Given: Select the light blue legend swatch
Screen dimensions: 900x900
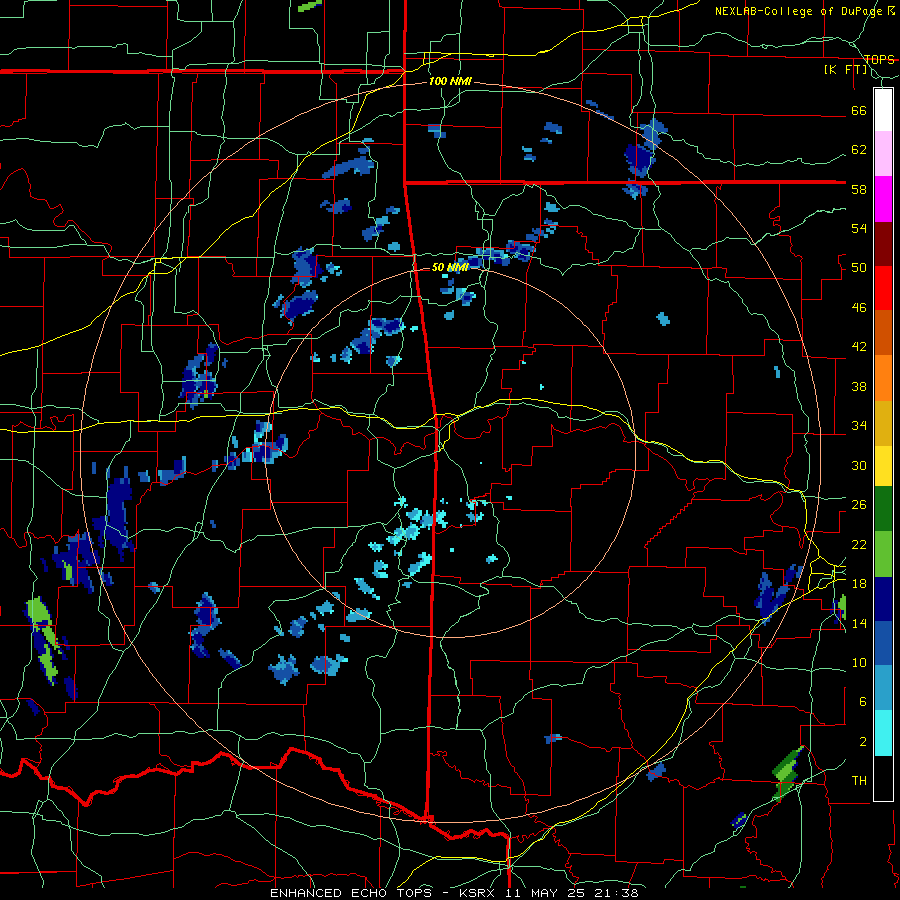Looking at the screenshot, I should pos(883,688).
